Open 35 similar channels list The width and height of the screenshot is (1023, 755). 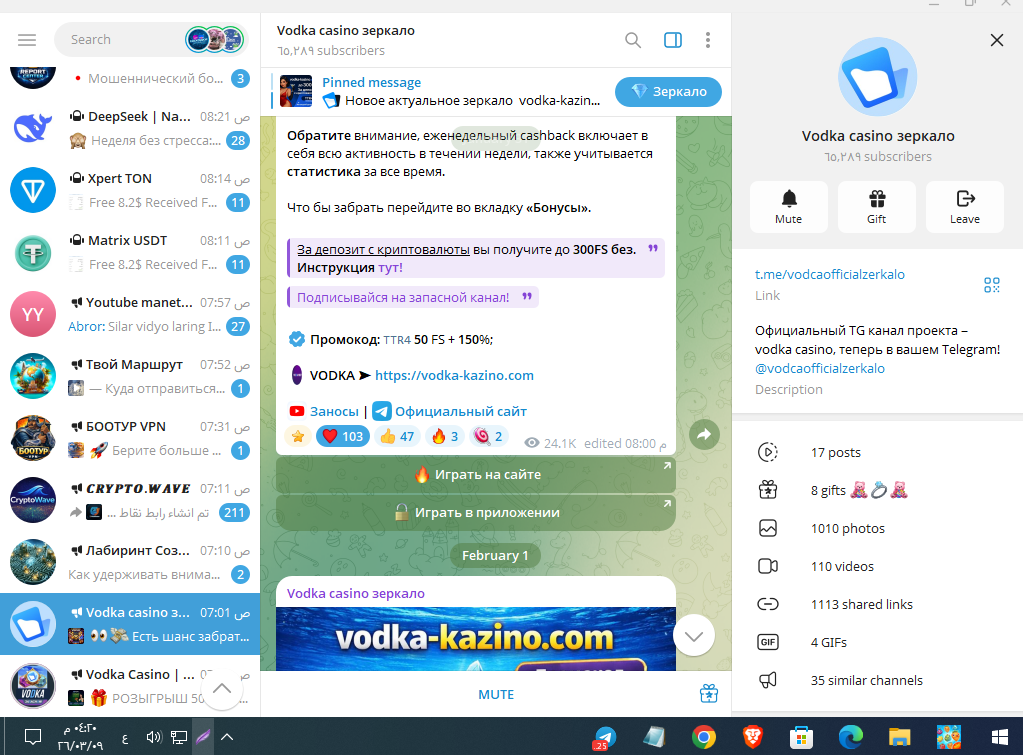(x=877, y=680)
